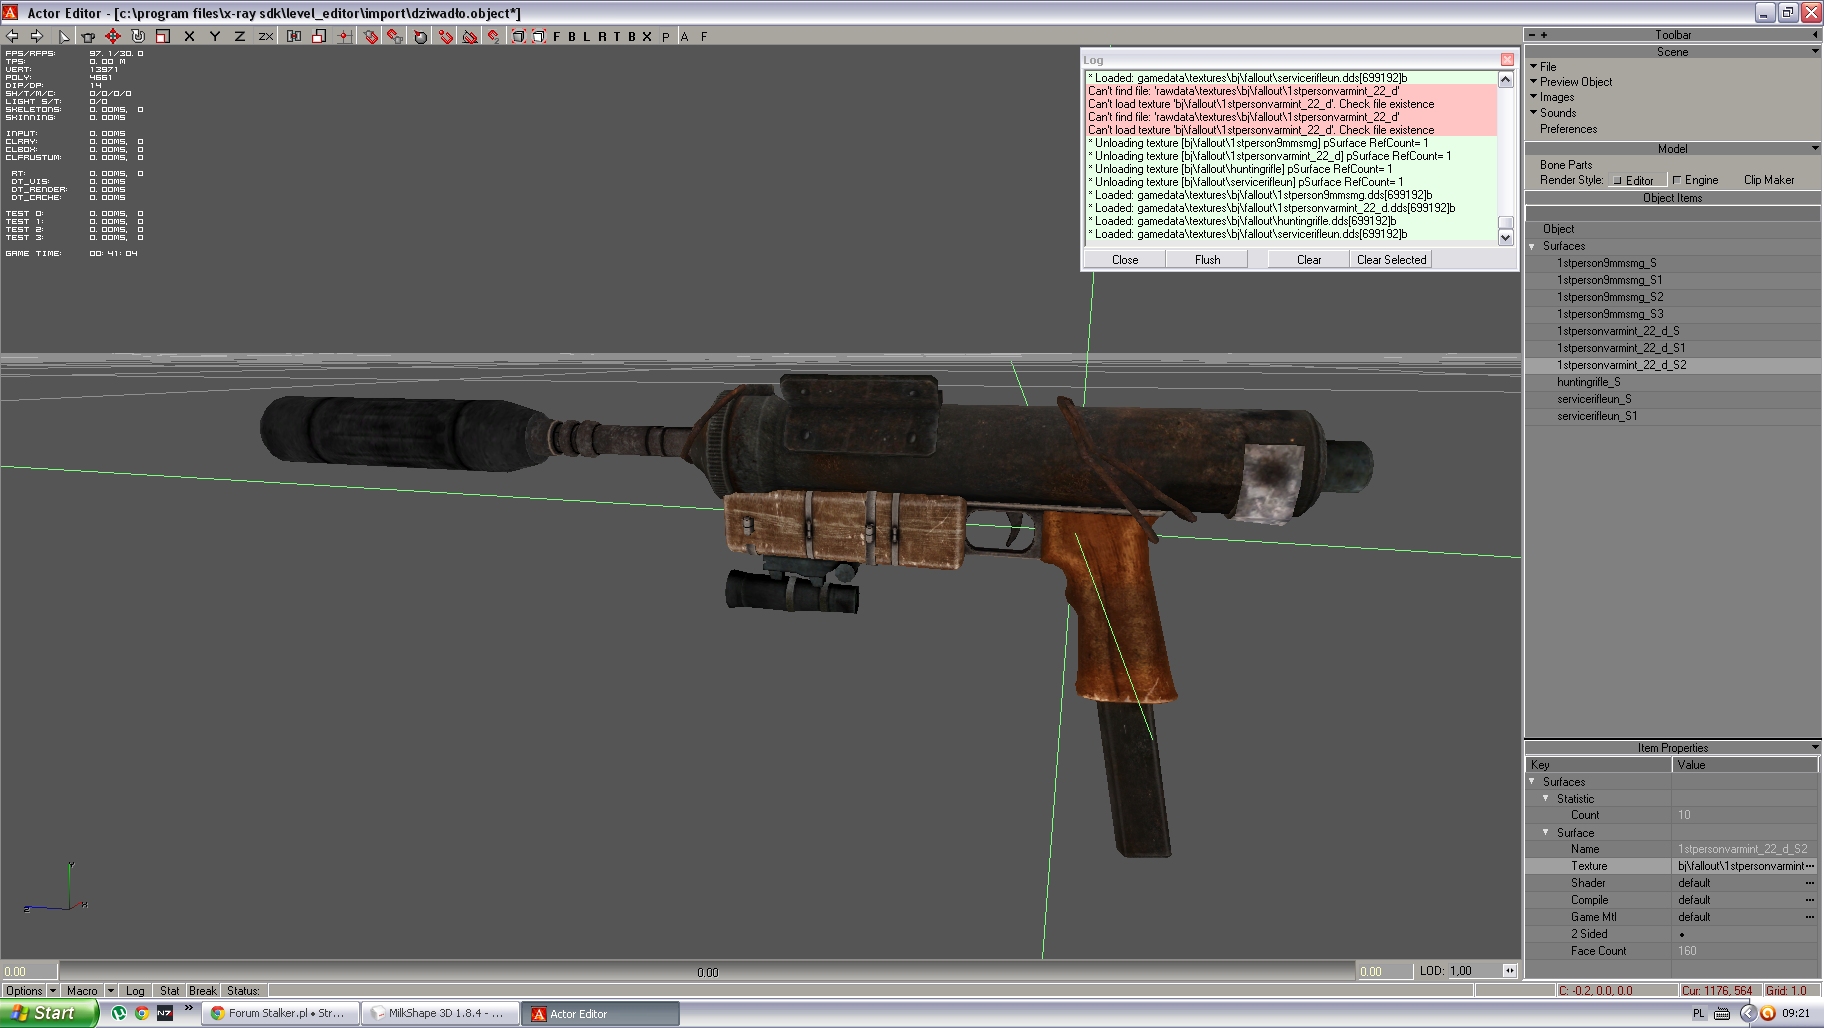Switch to Top view with T
The height and width of the screenshot is (1028, 1824).
pyautogui.click(x=617, y=36)
